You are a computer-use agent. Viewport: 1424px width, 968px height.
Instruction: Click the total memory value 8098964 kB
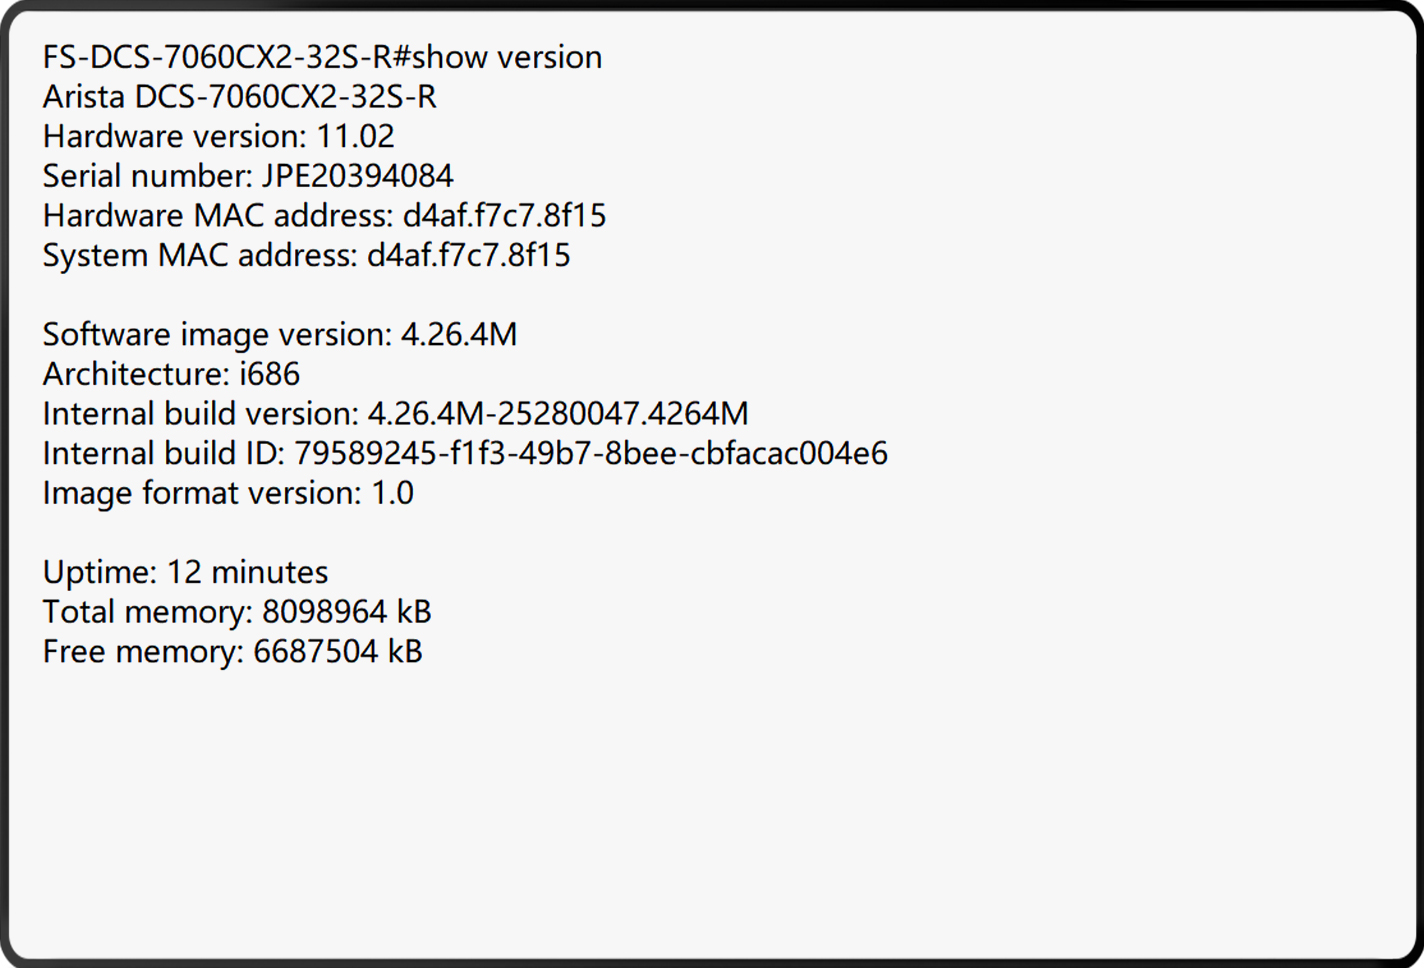pos(346,612)
